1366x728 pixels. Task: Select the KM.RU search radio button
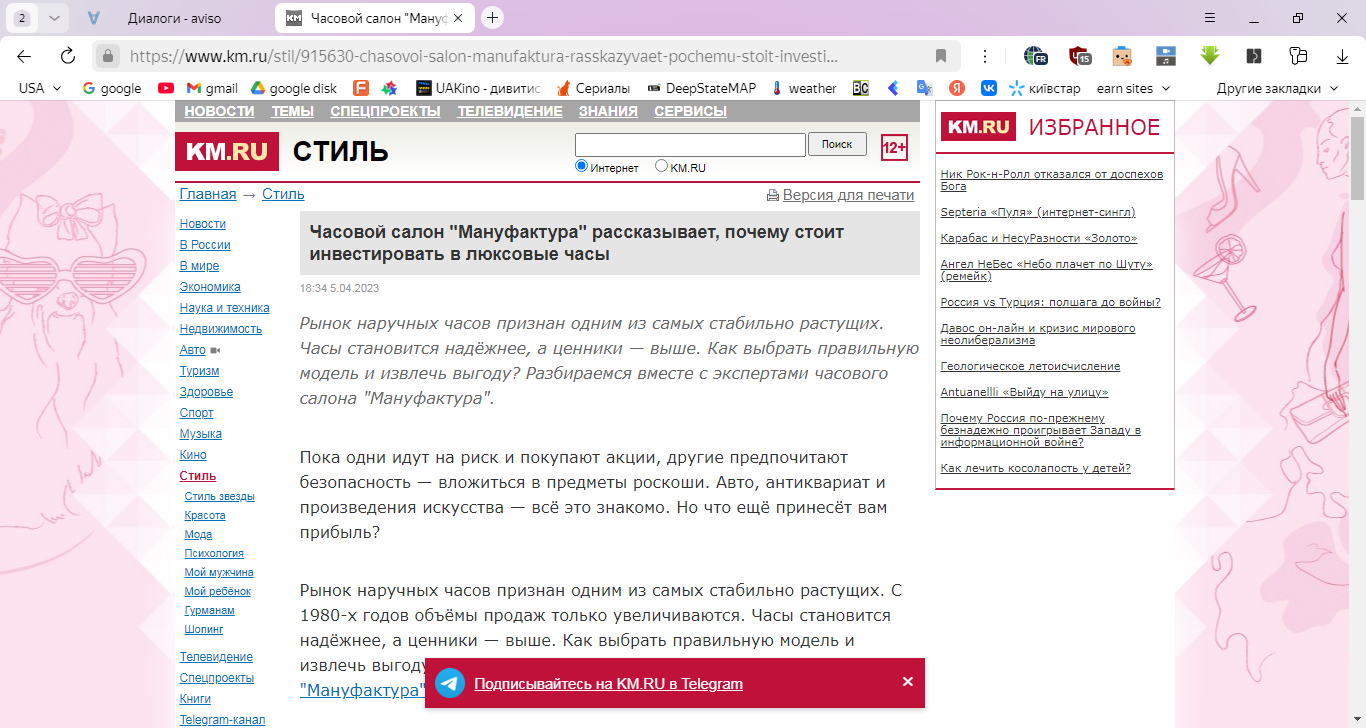[661, 166]
